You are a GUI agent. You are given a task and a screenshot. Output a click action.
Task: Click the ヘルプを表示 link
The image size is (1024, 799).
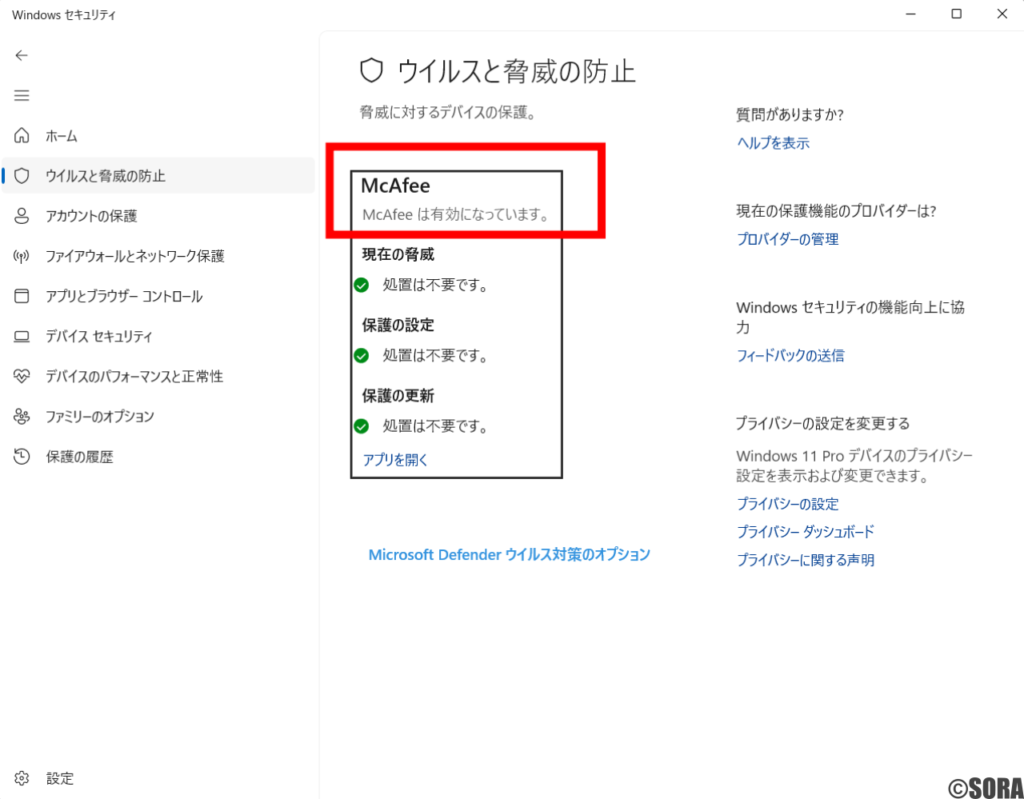[x=773, y=143]
